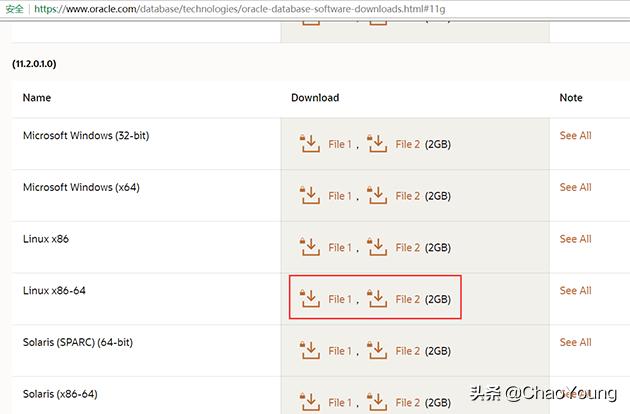Click the File 2 download icon for Linux x86-64
Image resolution: width=630 pixels, height=414 pixels.
377,299
